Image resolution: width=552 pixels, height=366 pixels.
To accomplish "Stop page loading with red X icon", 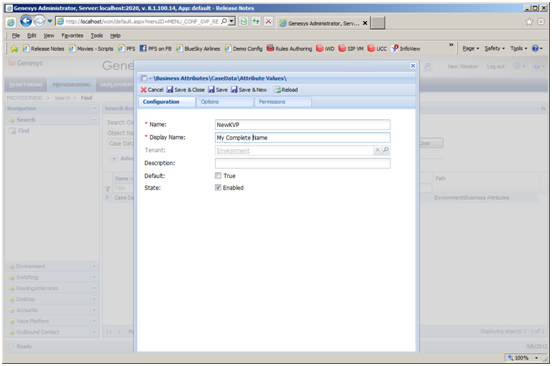I will tap(269, 21).
